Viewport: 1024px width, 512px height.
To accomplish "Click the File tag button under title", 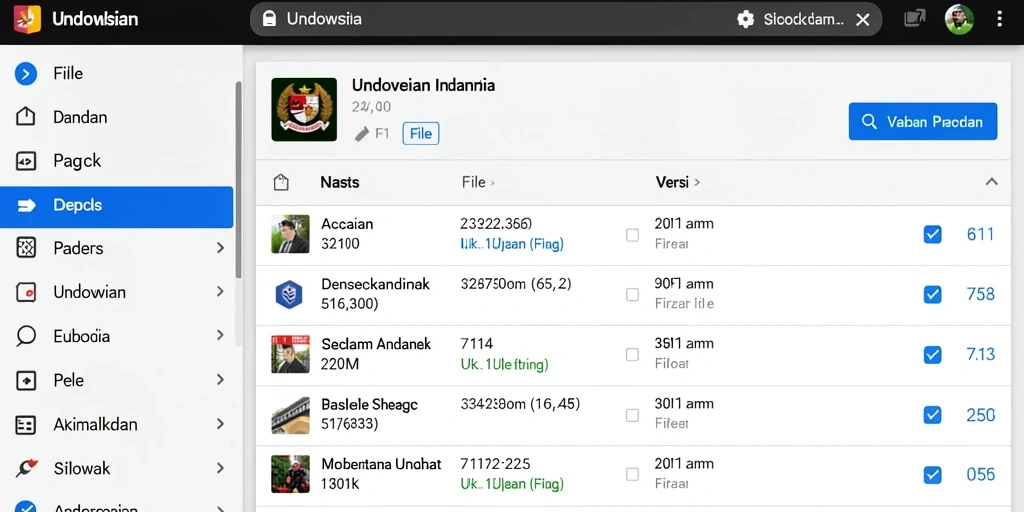I will tap(421, 134).
